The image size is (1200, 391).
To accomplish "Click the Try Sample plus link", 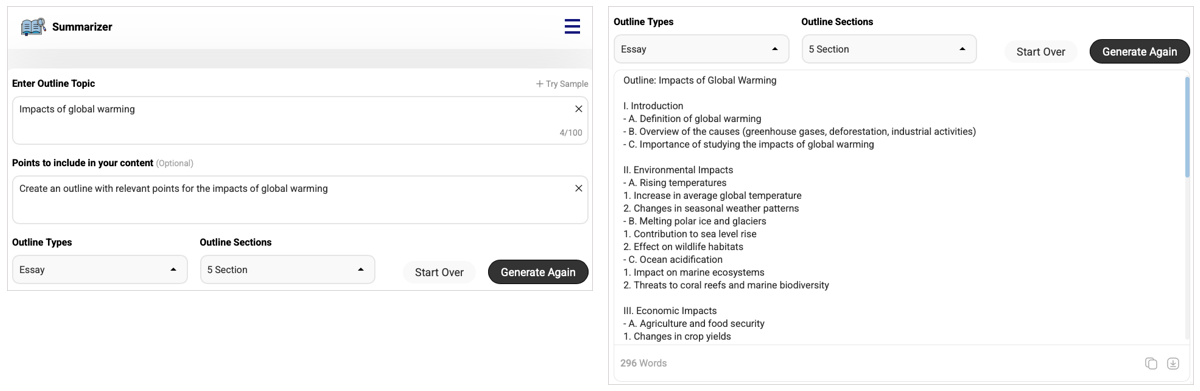I will 562,84.
